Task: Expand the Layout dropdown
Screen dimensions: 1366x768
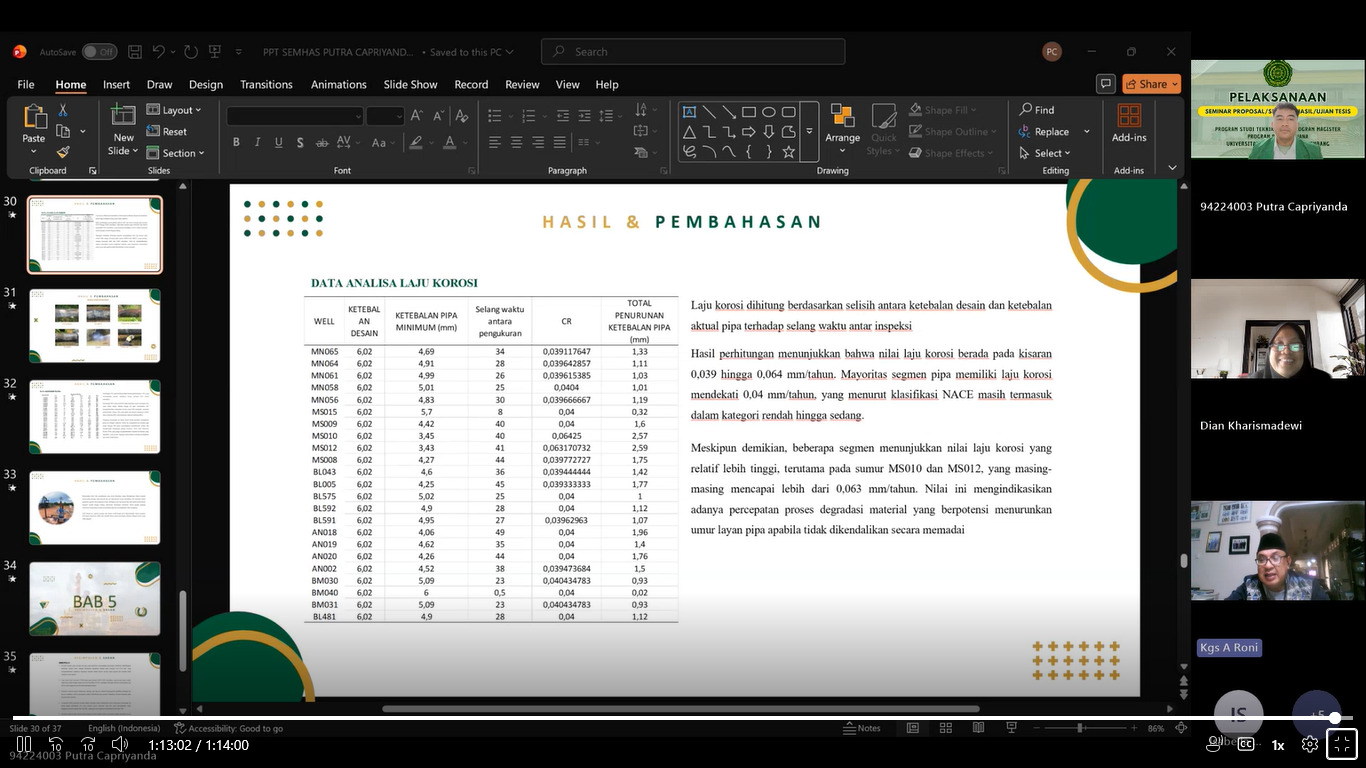Action: tap(175, 110)
